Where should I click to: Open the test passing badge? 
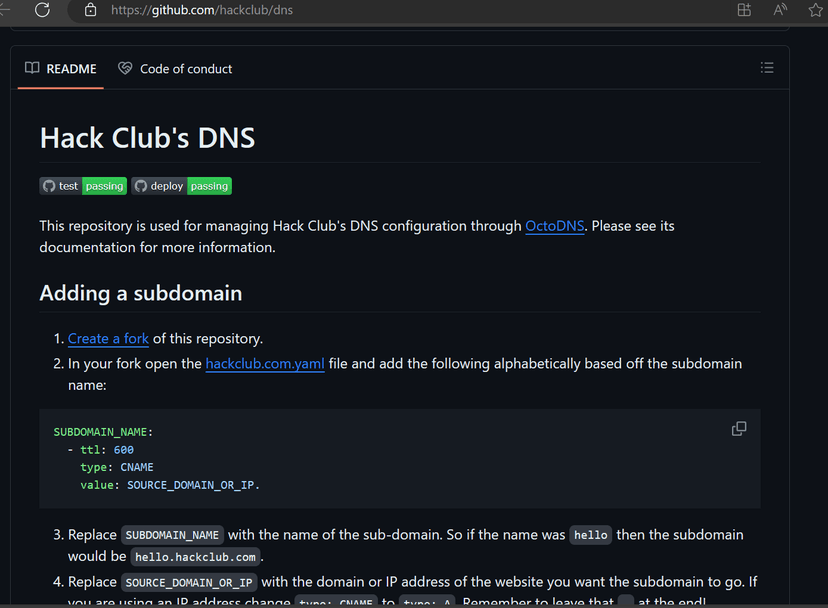pyautogui.click(x=83, y=186)
